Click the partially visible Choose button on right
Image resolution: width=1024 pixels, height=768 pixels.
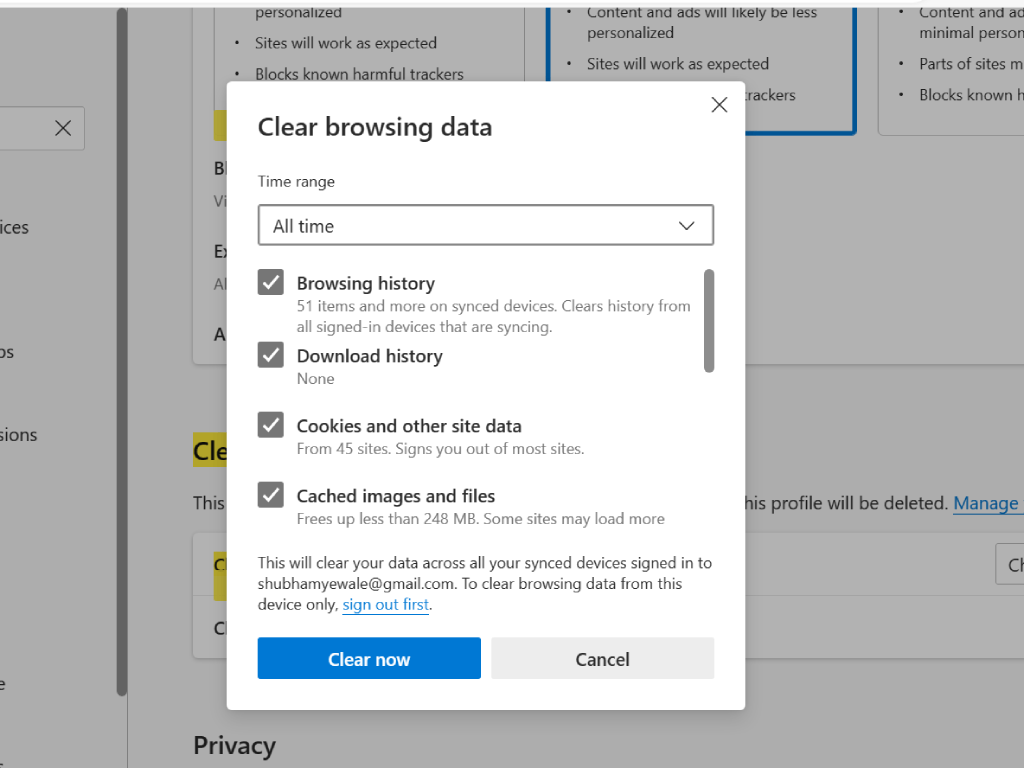tap(1012, 564)
